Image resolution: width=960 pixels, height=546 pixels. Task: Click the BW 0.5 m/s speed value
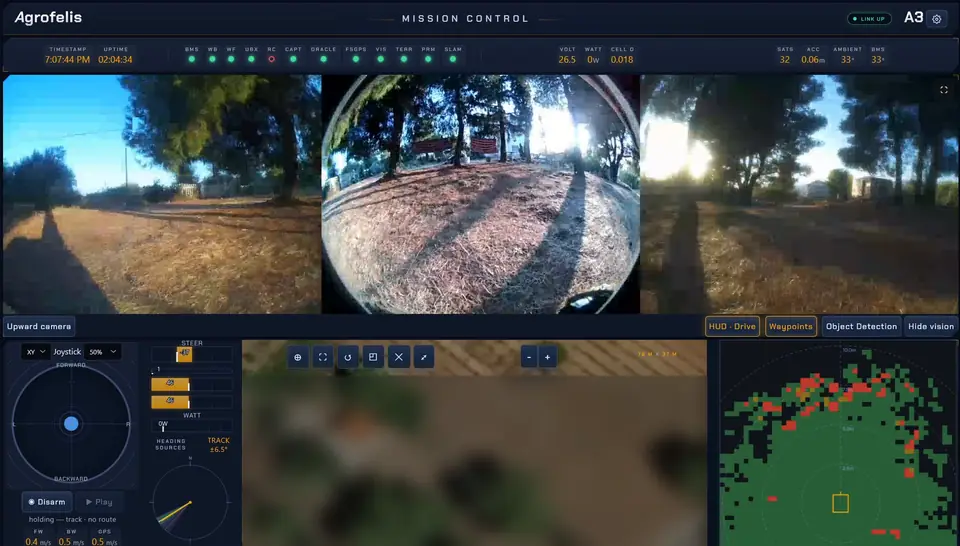pos(72,542)
